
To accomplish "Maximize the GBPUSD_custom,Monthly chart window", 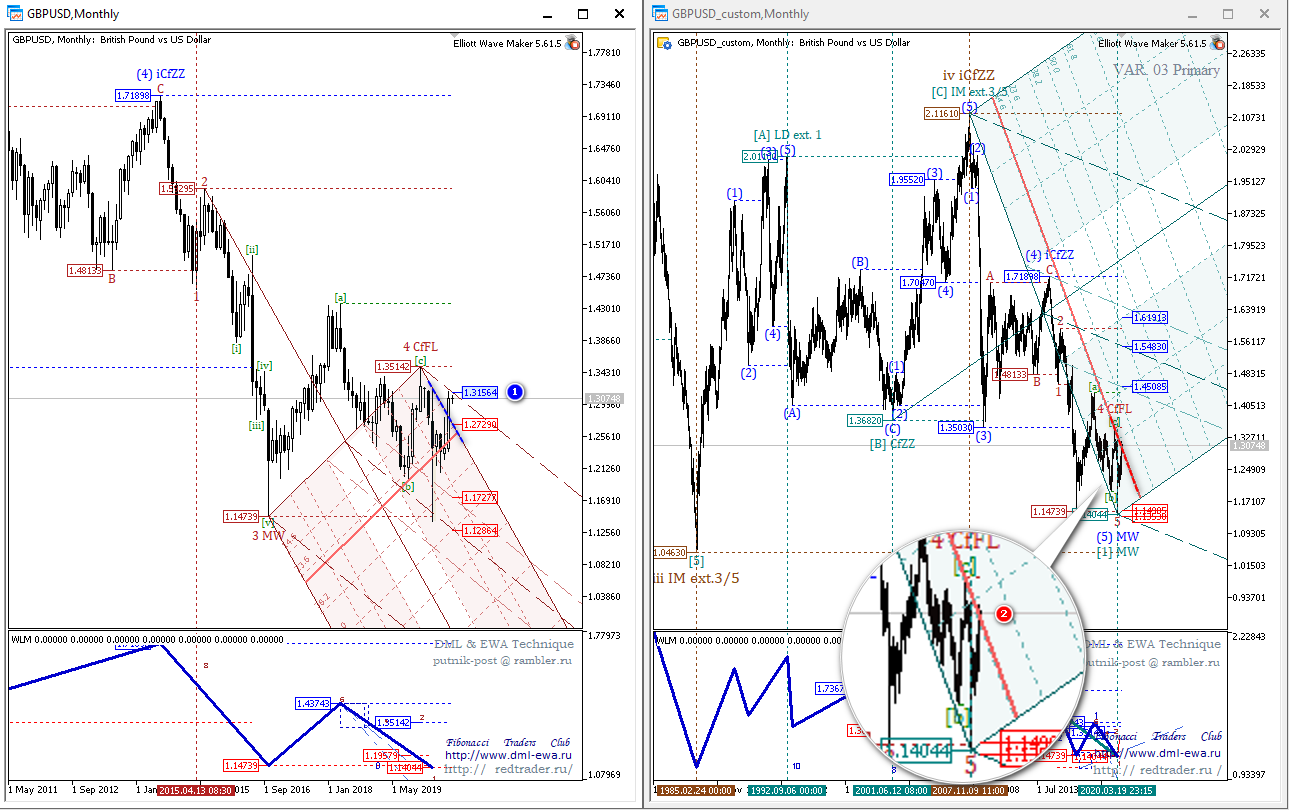I will [x=1228, y=14].
